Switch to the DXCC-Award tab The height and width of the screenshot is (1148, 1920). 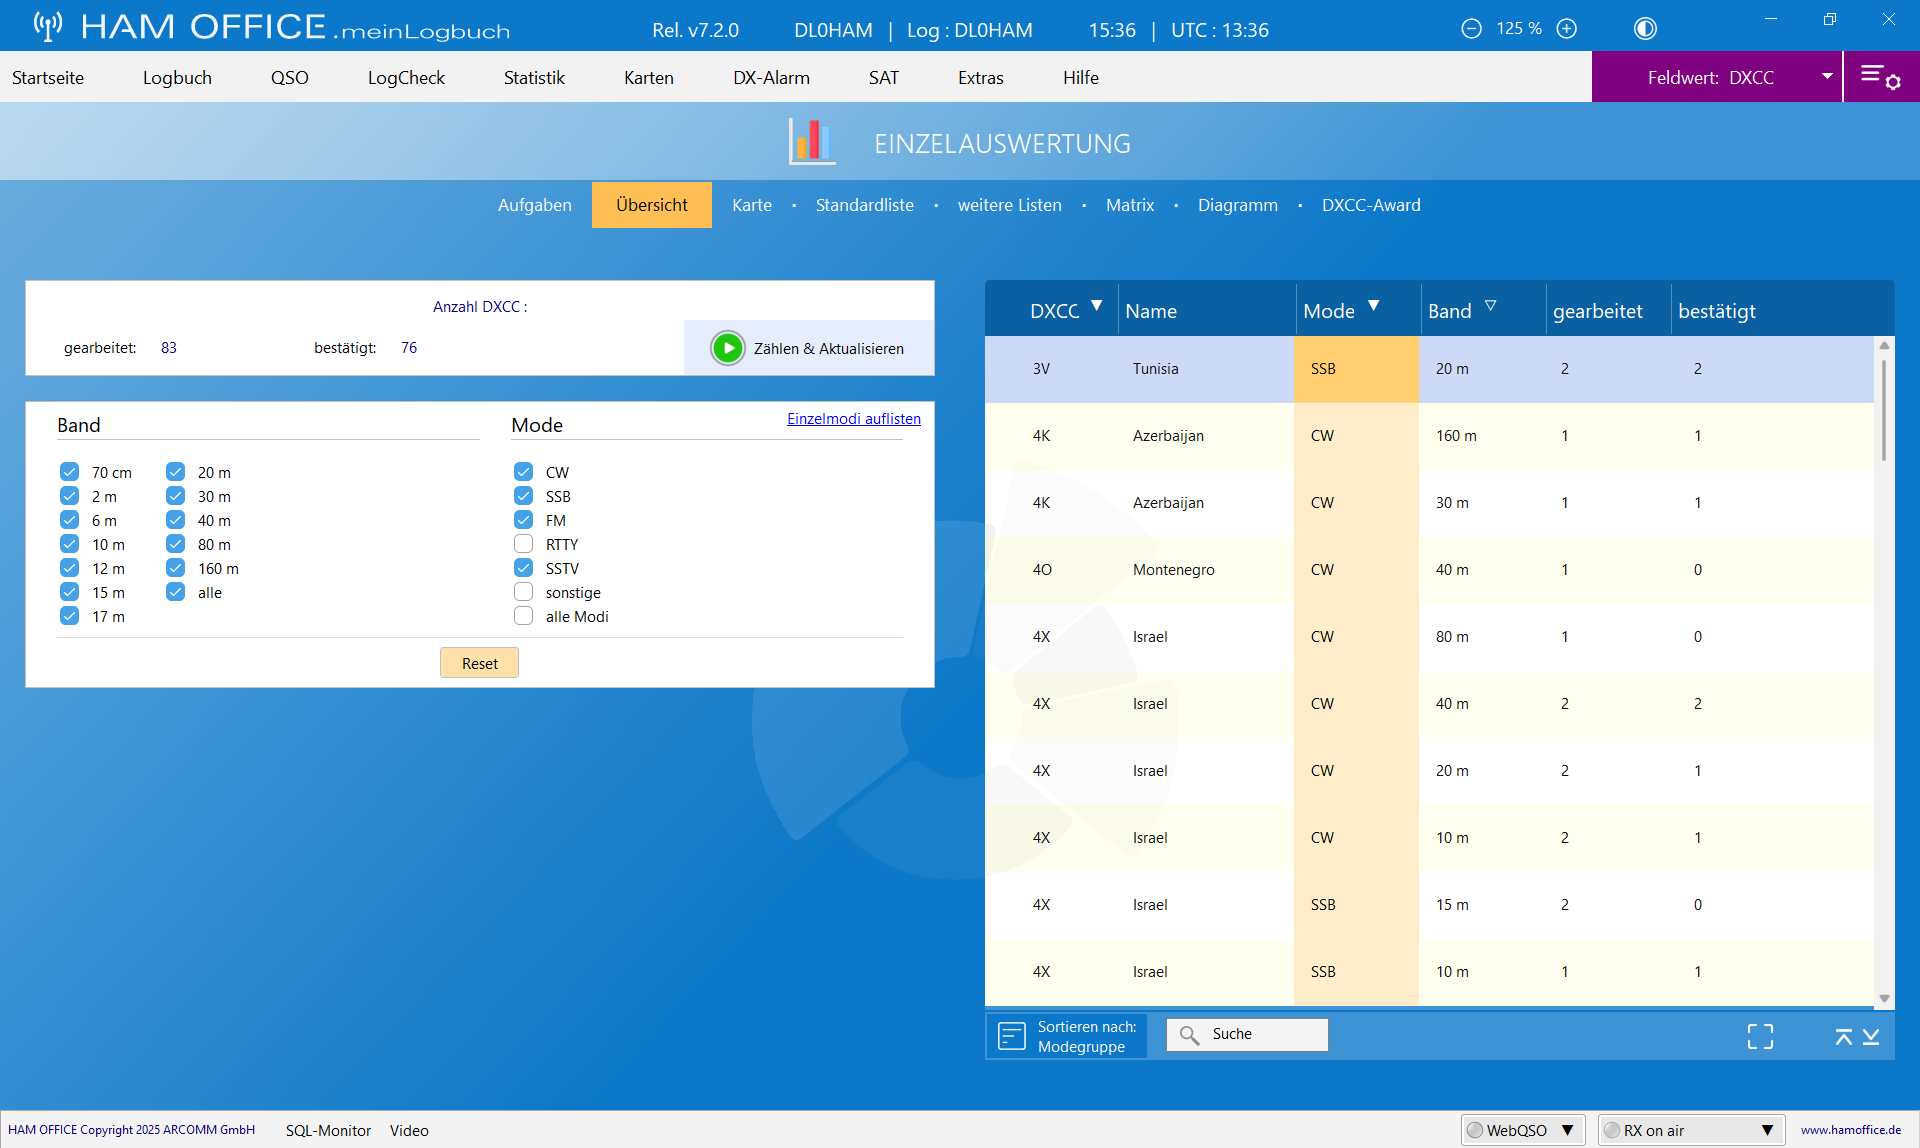(x=1371, y=205)
